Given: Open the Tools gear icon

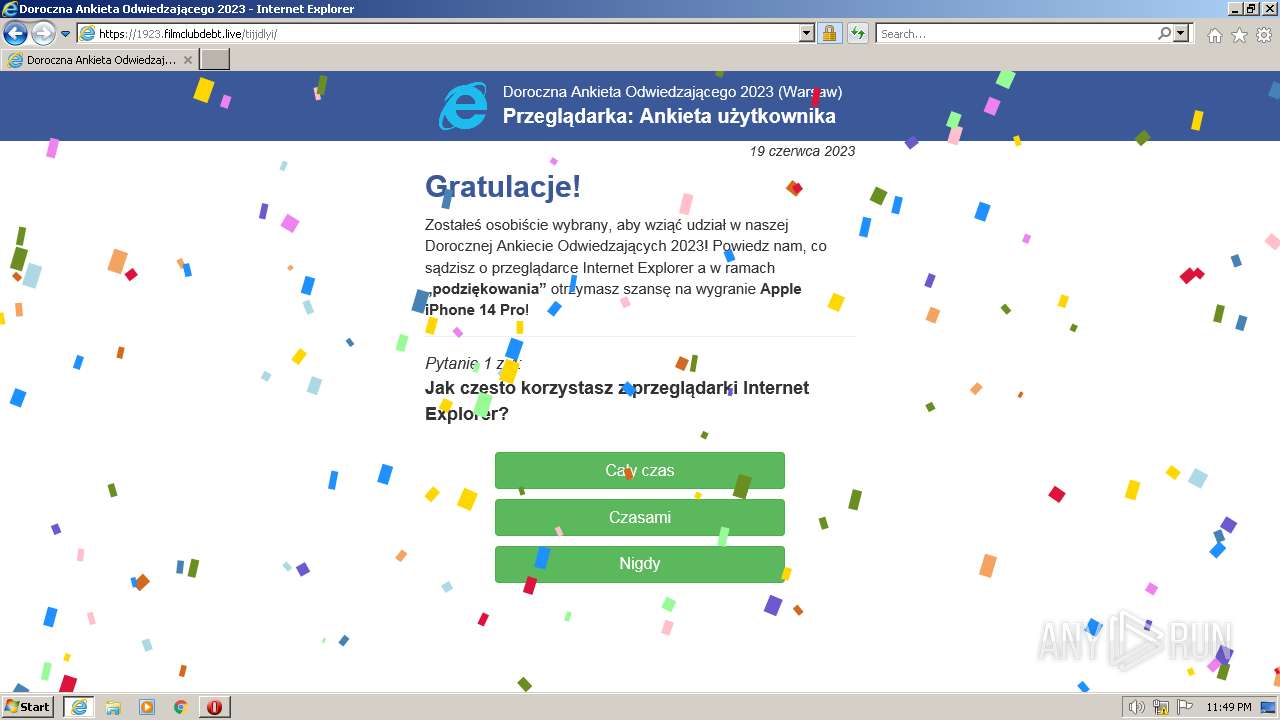Looking at the screenshot, I should [1264, 35].
